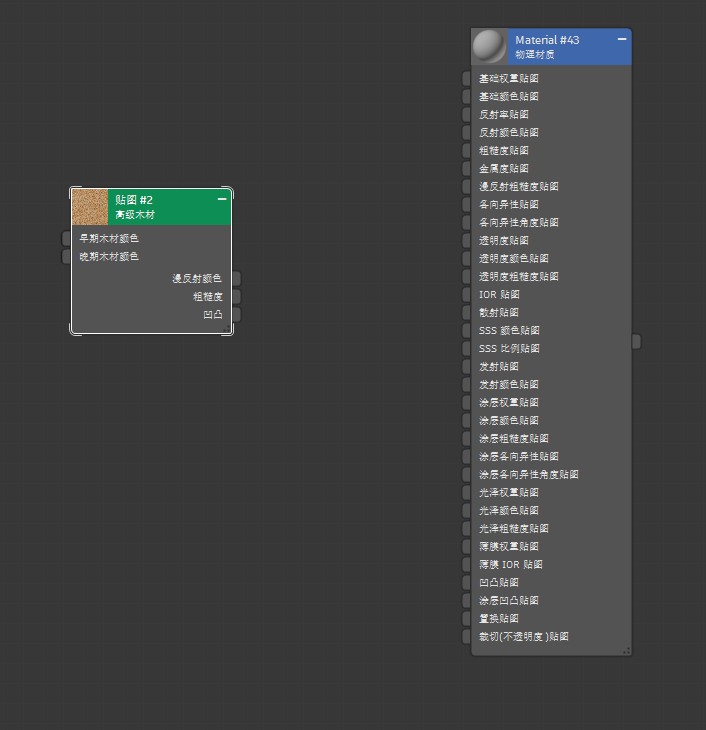706x730 pixels.
Task: Select the Material #43 node title bar
Action: tap(569, 47)
